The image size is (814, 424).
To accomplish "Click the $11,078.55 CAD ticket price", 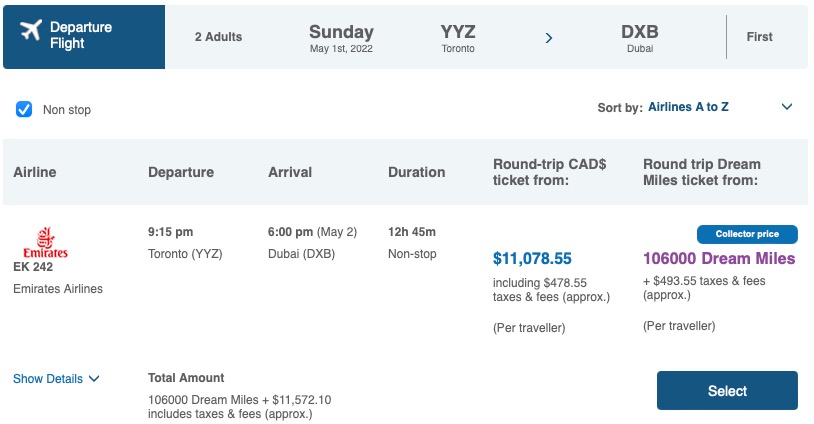I will tap(546, 258).
